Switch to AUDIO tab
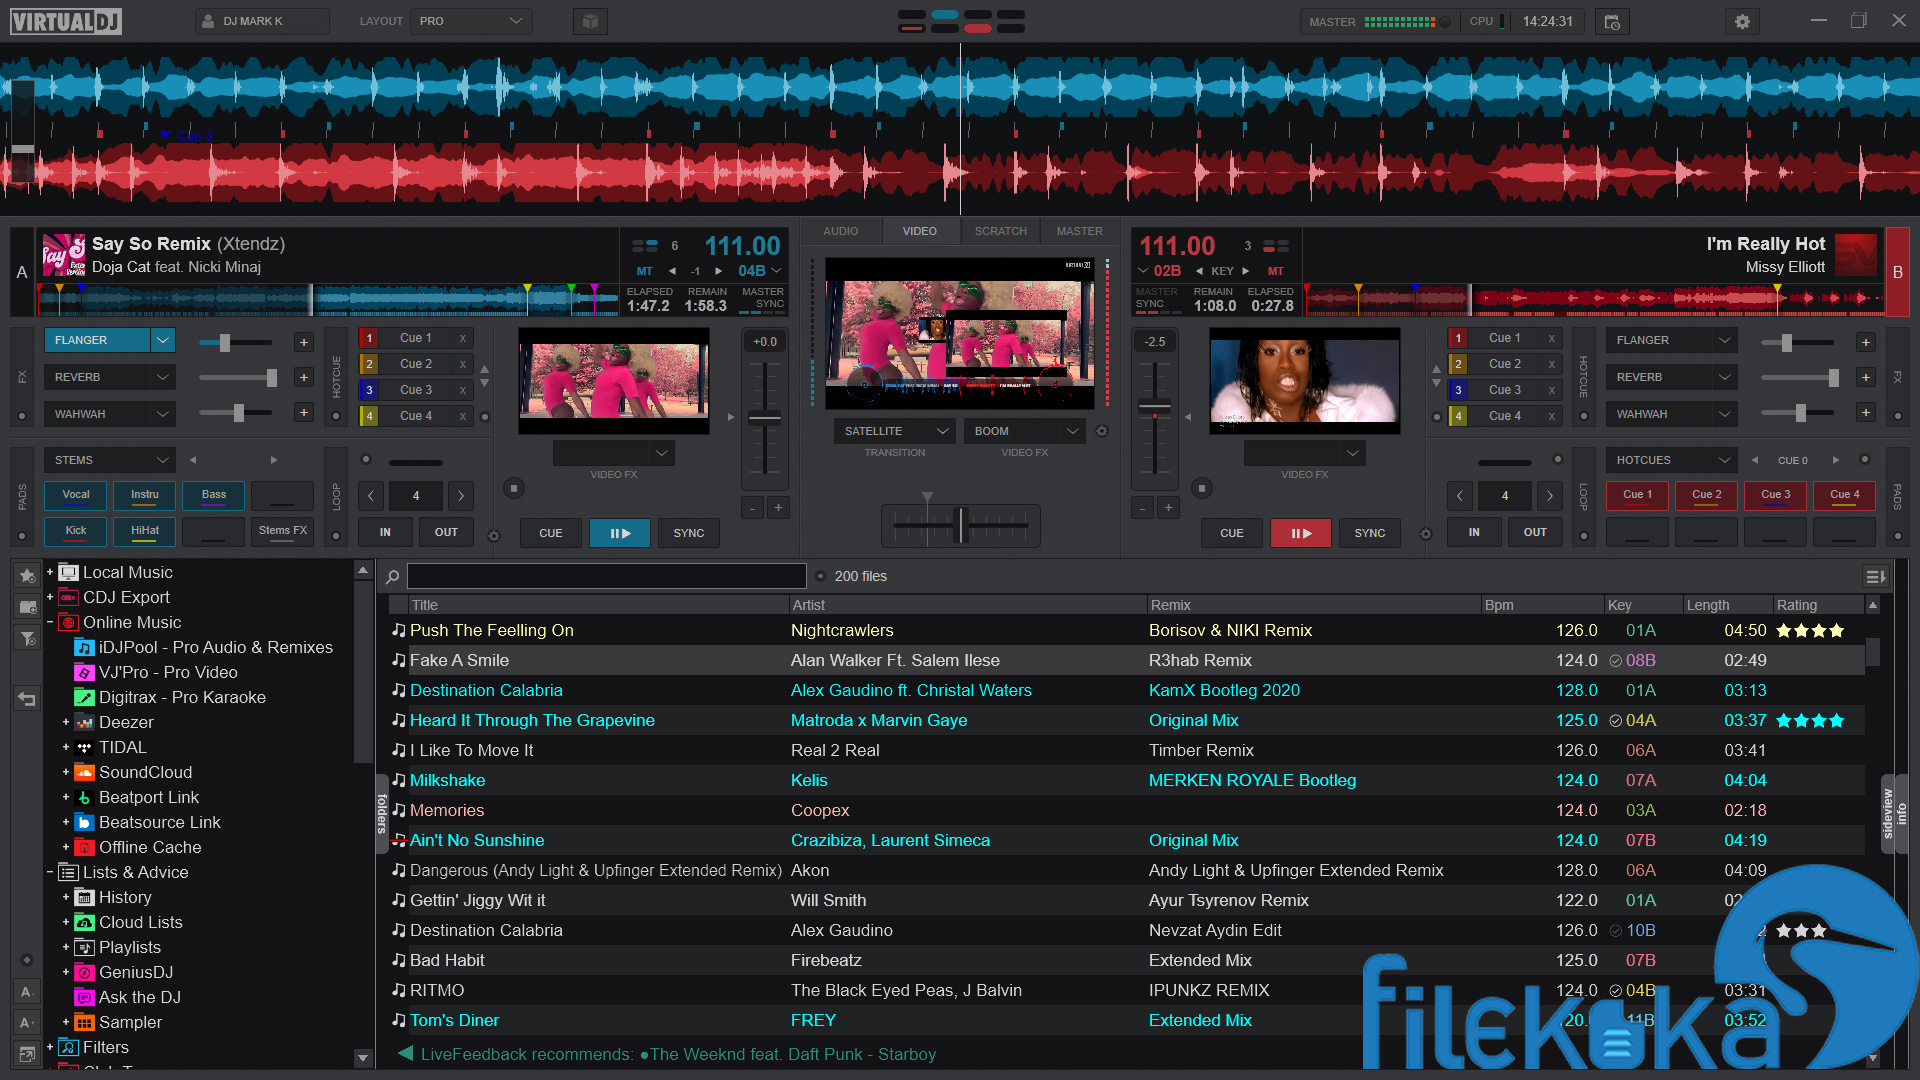Viewport: 1920px width, 1080px height. (841, 231)
